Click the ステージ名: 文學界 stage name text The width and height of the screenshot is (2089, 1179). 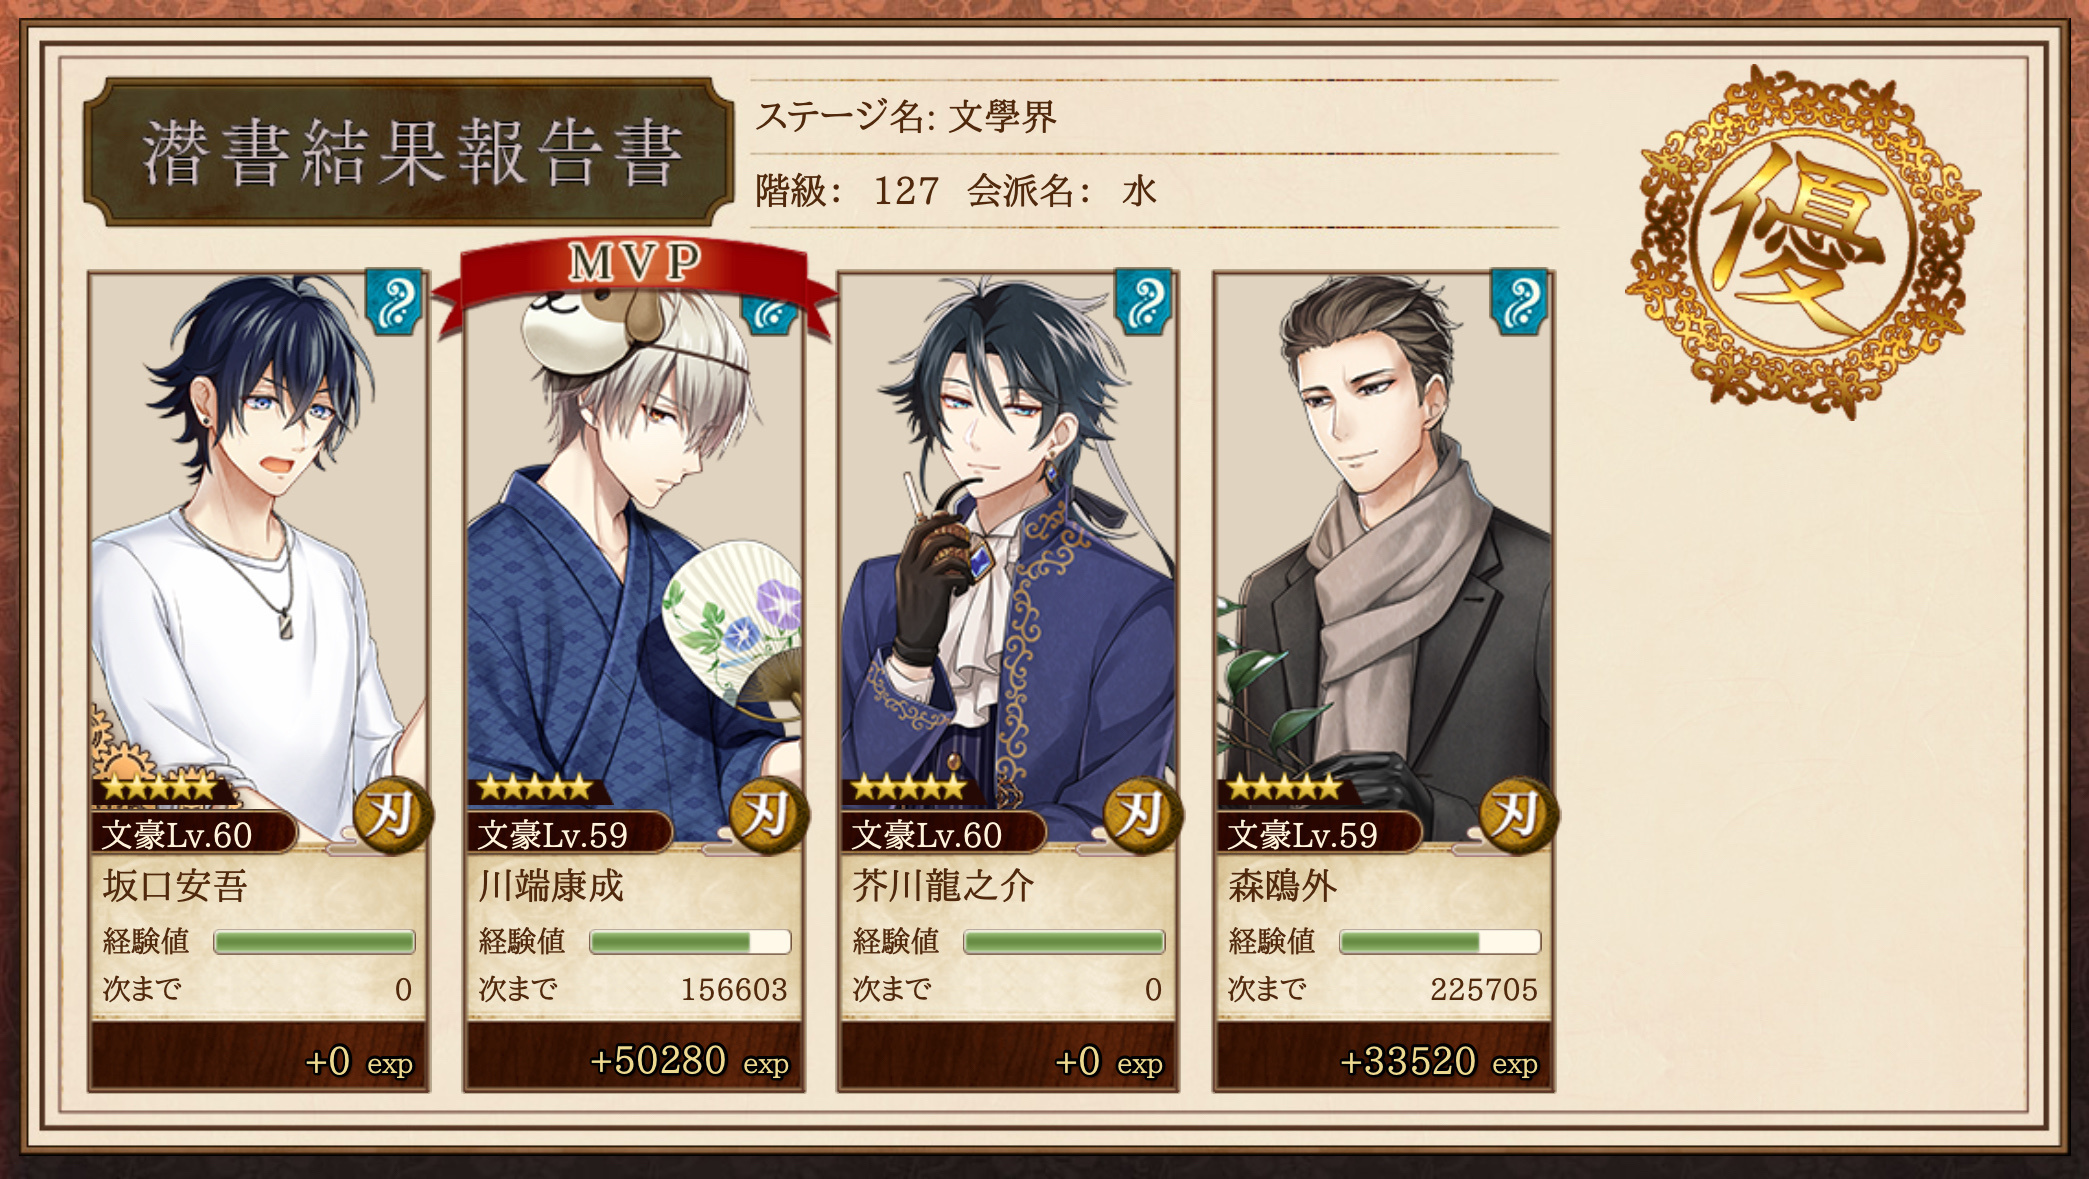(x=906, y=117)
